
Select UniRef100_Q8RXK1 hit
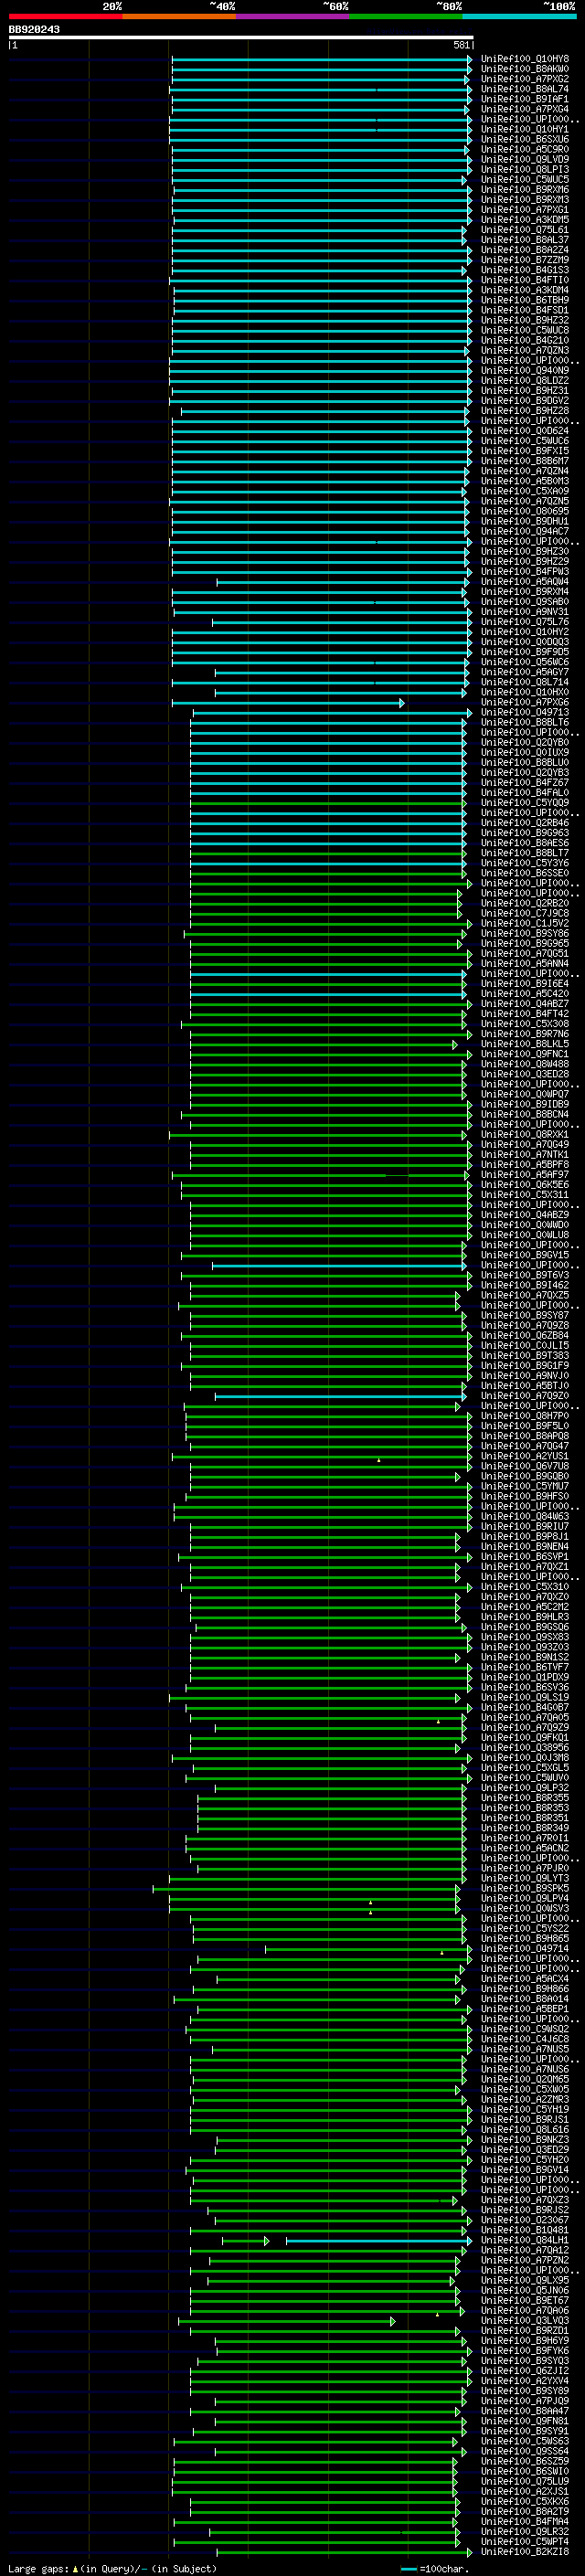pos(524,1134)
